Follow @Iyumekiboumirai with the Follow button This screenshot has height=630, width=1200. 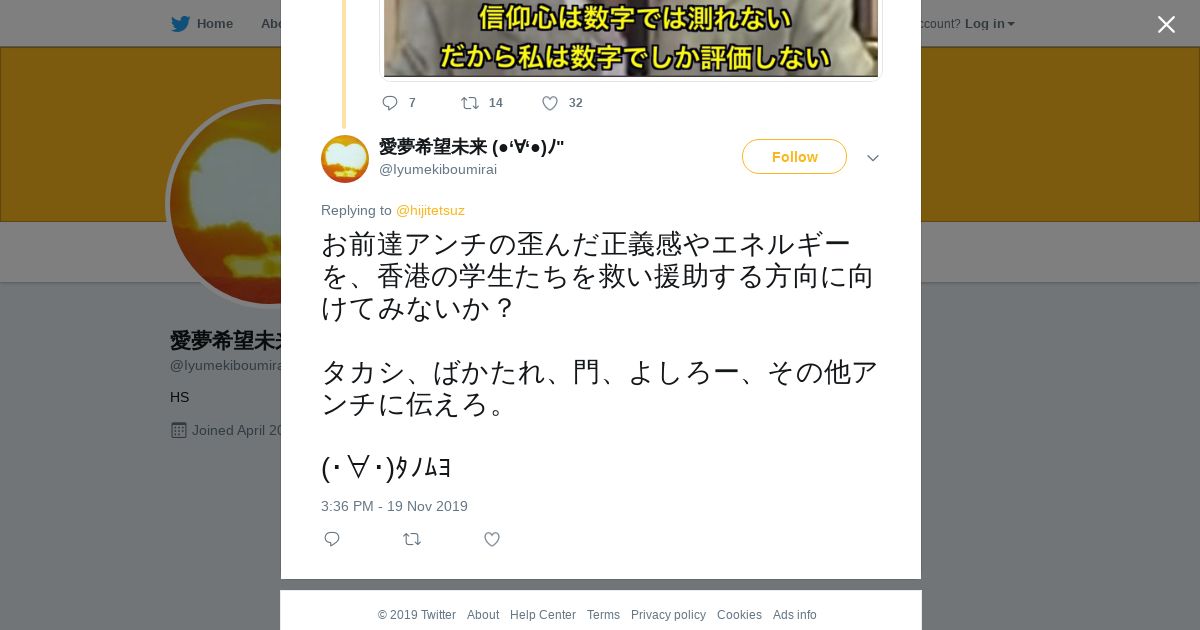[x=794, y=157]
